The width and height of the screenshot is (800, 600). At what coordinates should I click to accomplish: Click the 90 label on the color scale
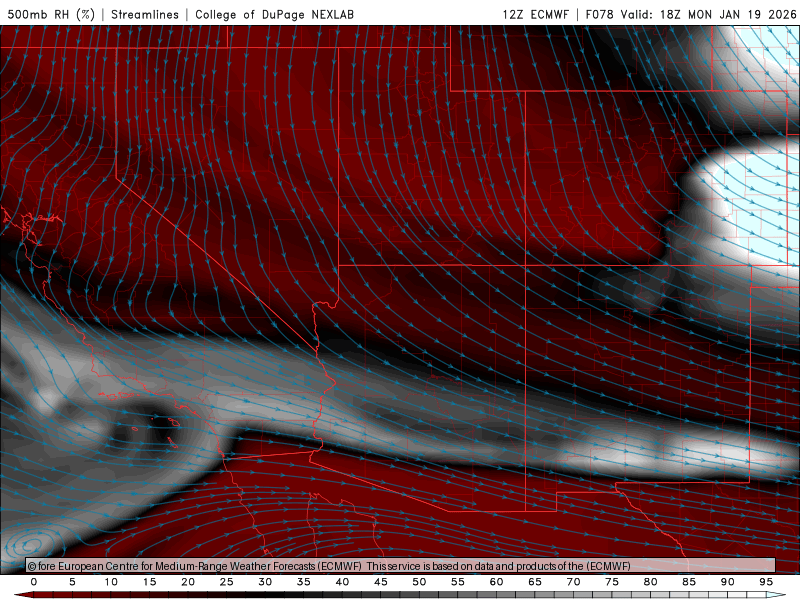pos(728,582)
